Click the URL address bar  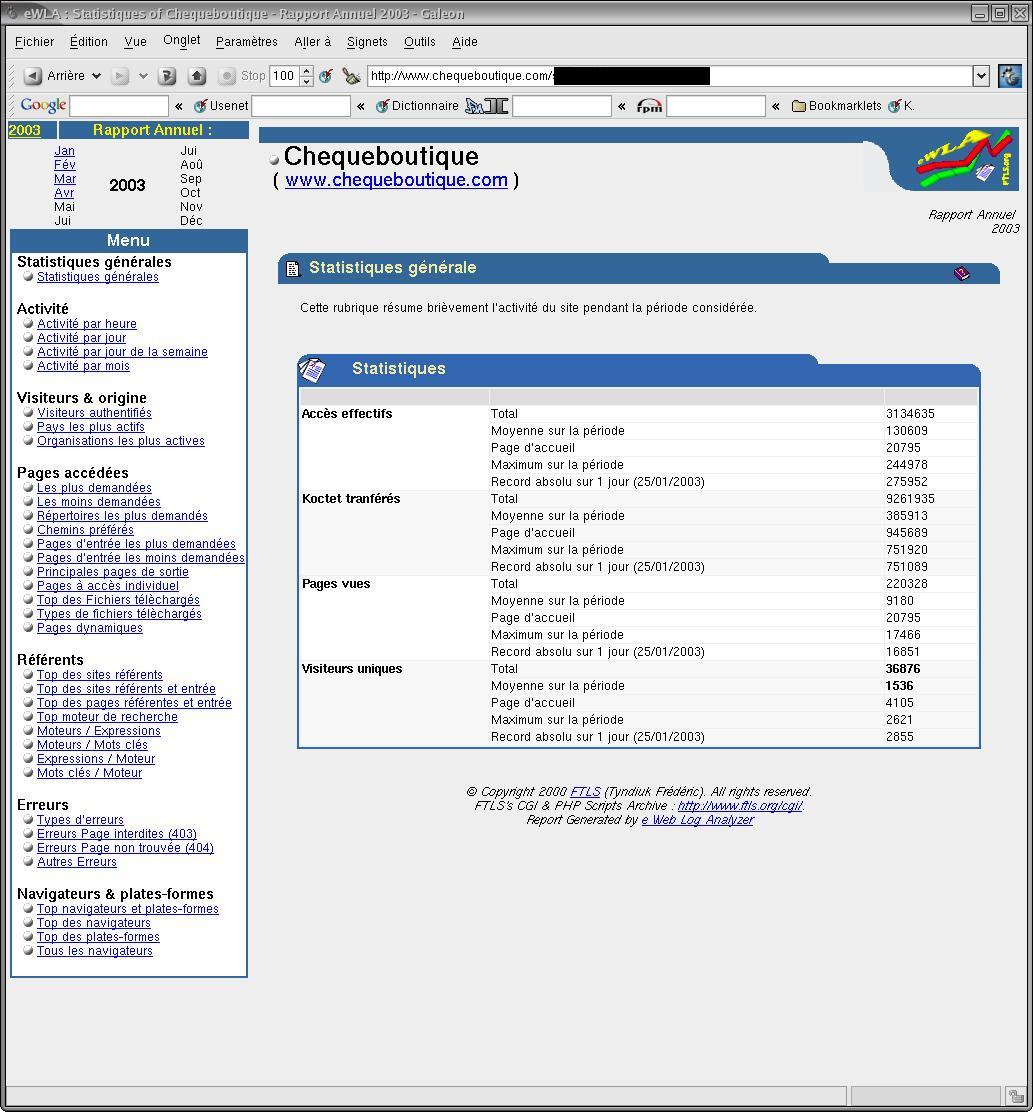(670, 76)
